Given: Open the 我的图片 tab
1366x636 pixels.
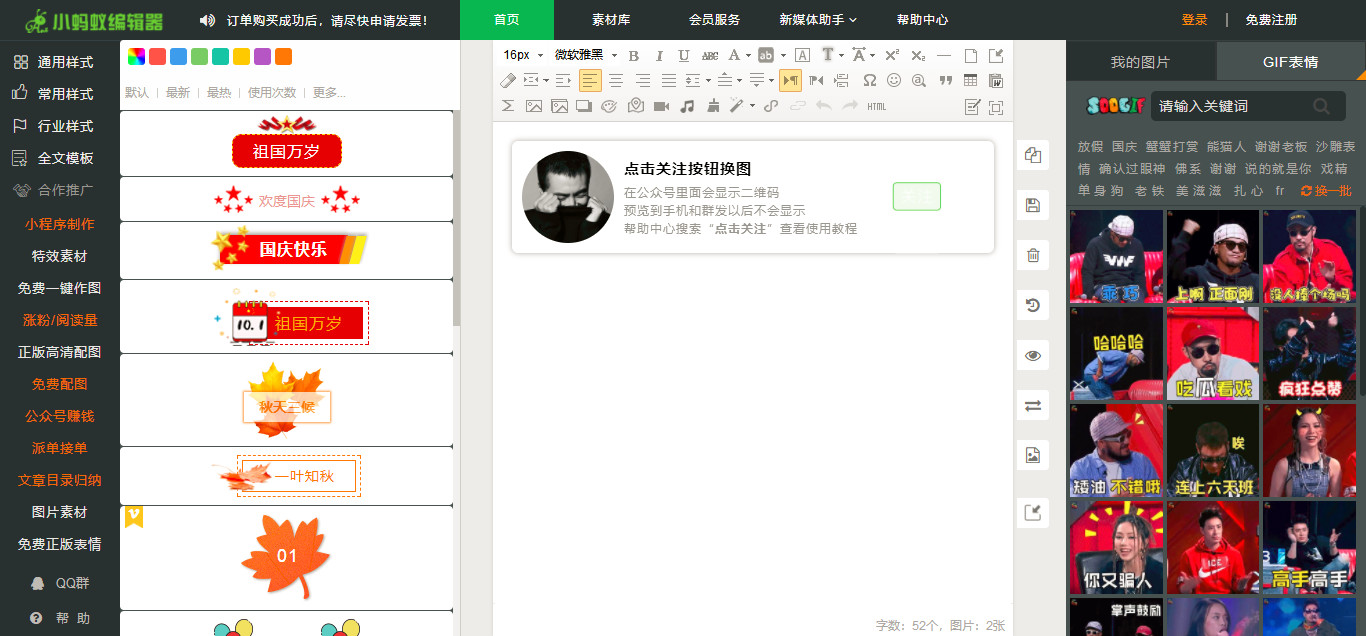Looking at the screenshot, I should 1142,62.
